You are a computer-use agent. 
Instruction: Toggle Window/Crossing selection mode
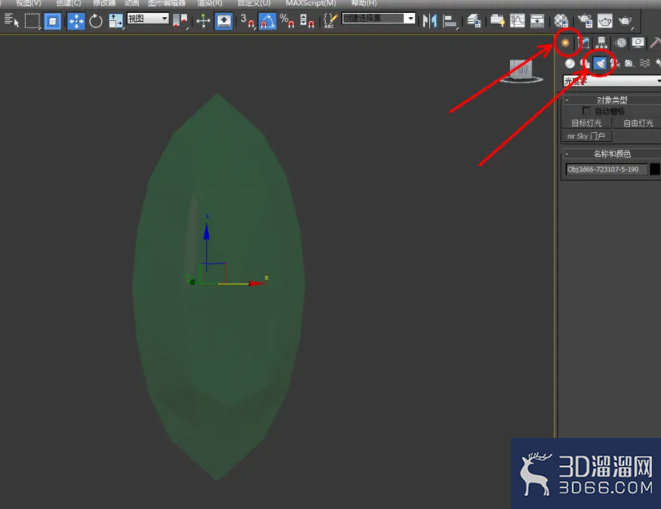pos(52,21)
